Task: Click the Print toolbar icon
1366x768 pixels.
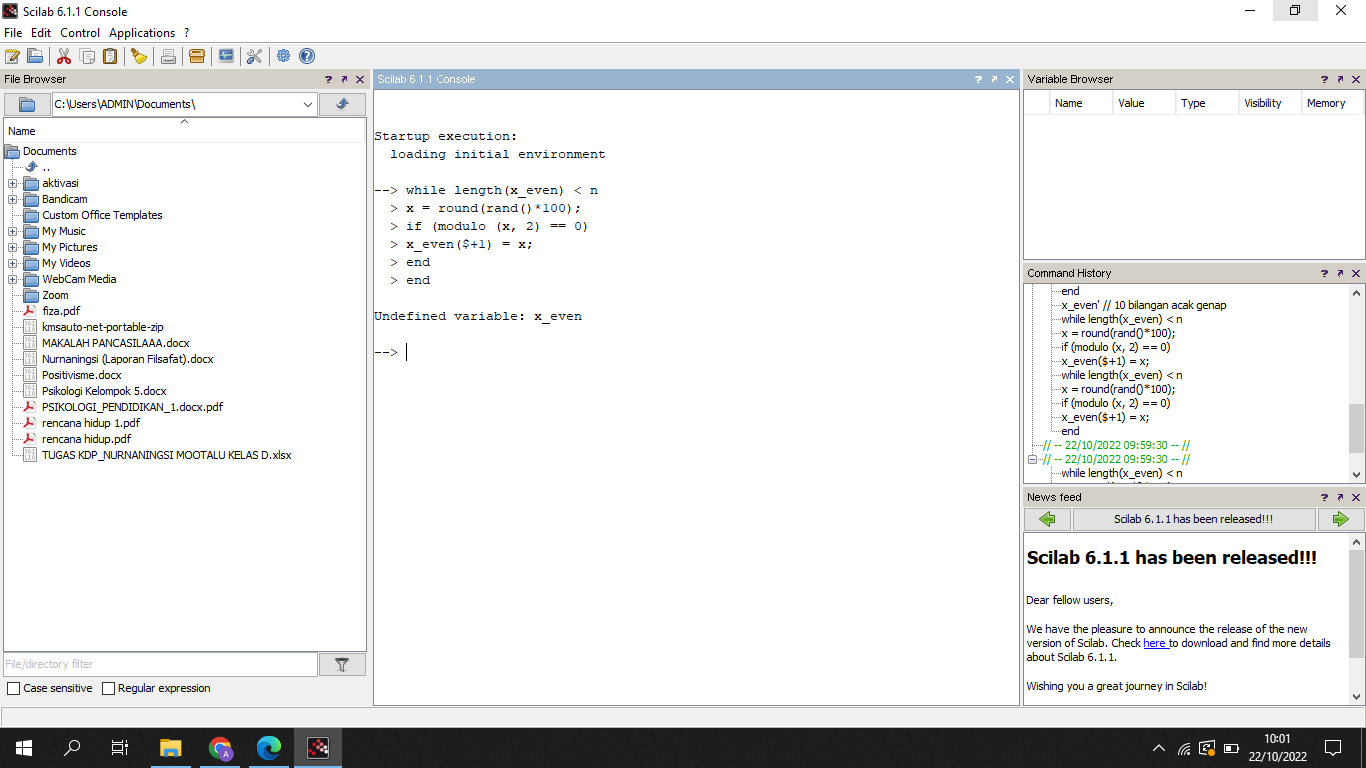Action: (168, 56)
